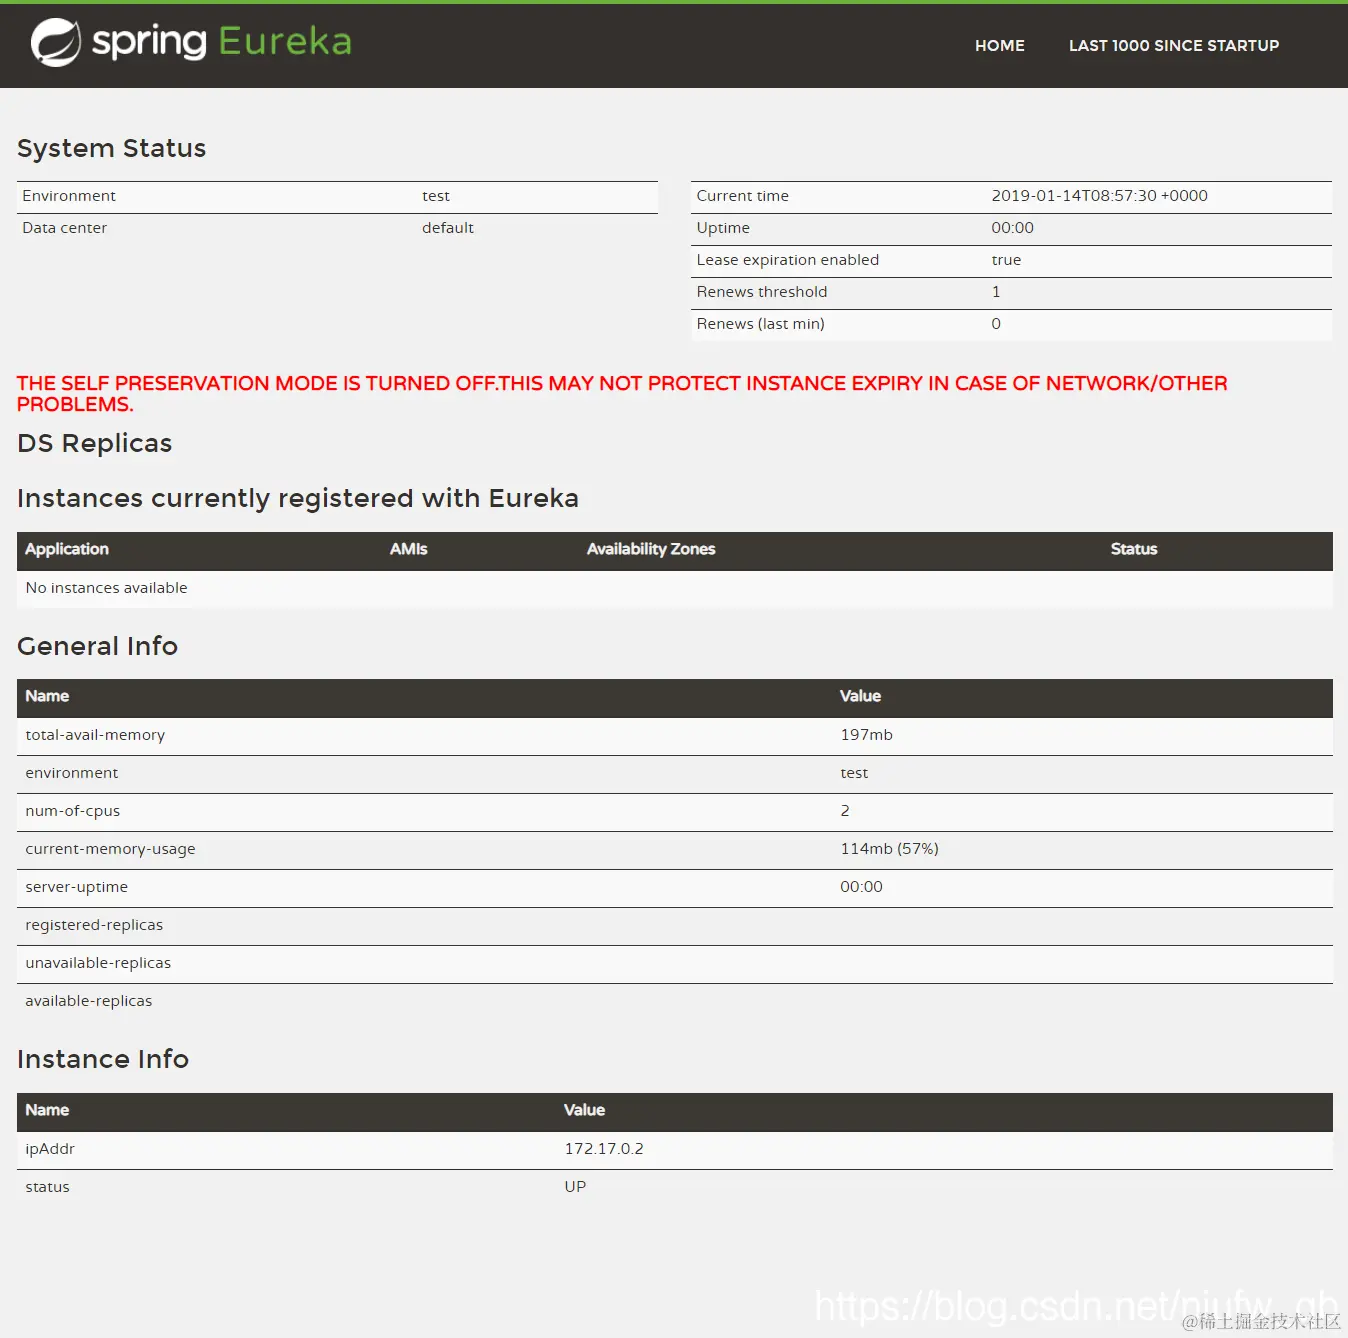Click the current-memory-usage row name
1348x1338 pixels.
110,849
